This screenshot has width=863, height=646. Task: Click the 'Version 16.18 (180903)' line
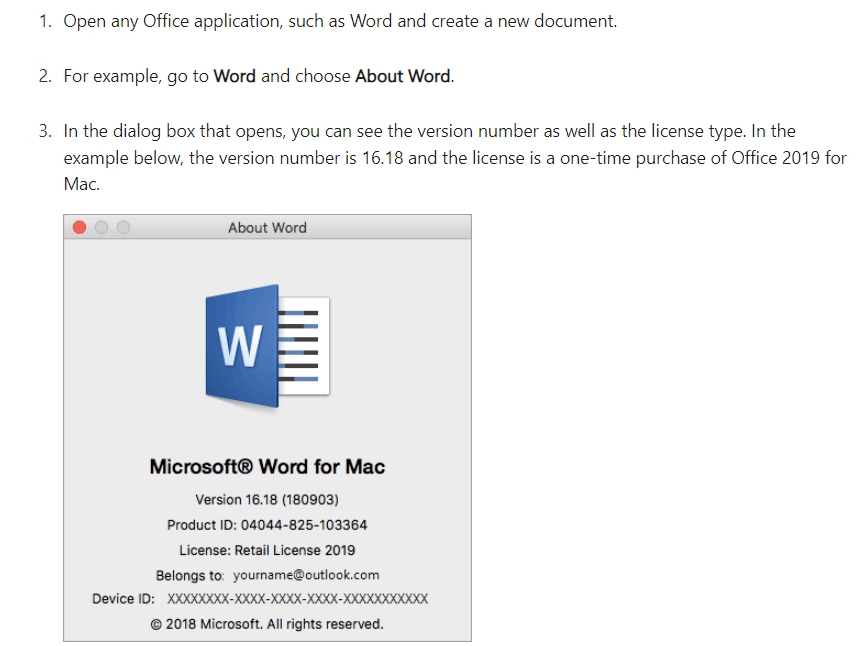268,500
